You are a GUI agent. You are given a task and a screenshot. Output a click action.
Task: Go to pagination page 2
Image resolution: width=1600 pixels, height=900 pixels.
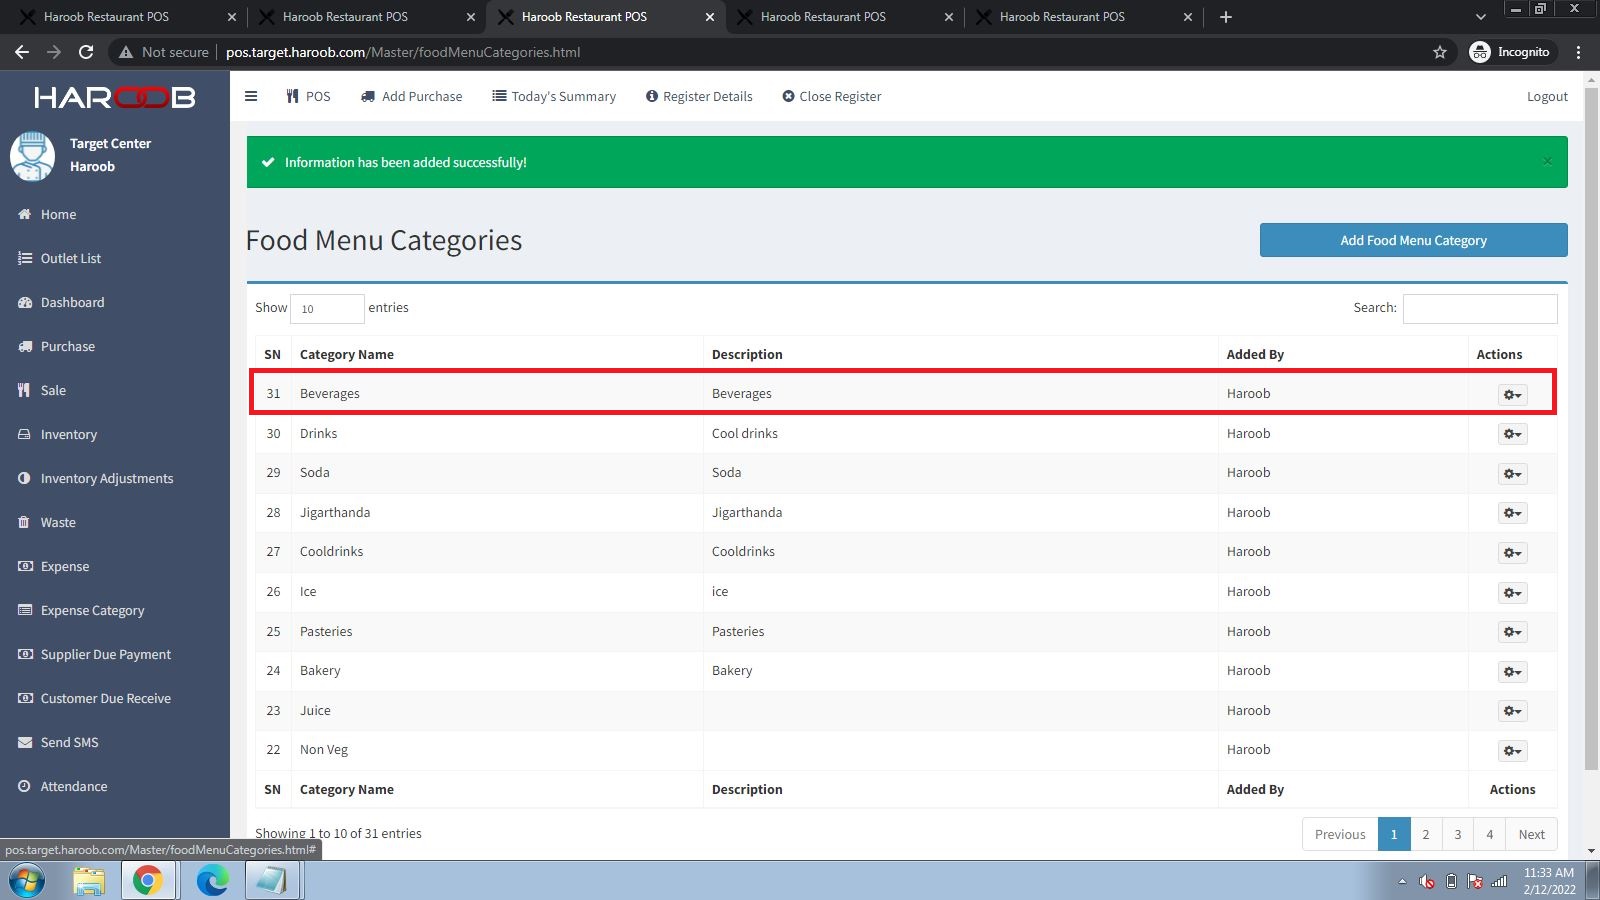pyautogui.click(x=1426, y=834)
